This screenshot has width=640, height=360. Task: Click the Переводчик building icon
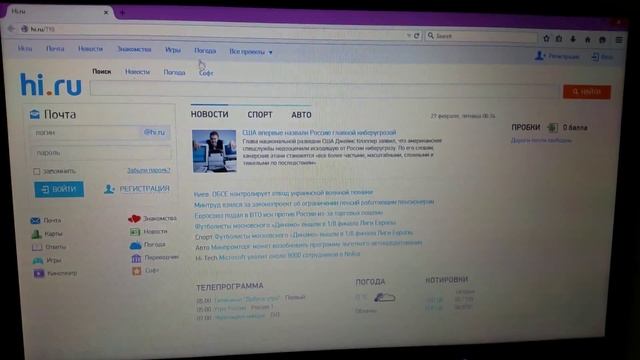pyautogui.click(x=136, y=258)
